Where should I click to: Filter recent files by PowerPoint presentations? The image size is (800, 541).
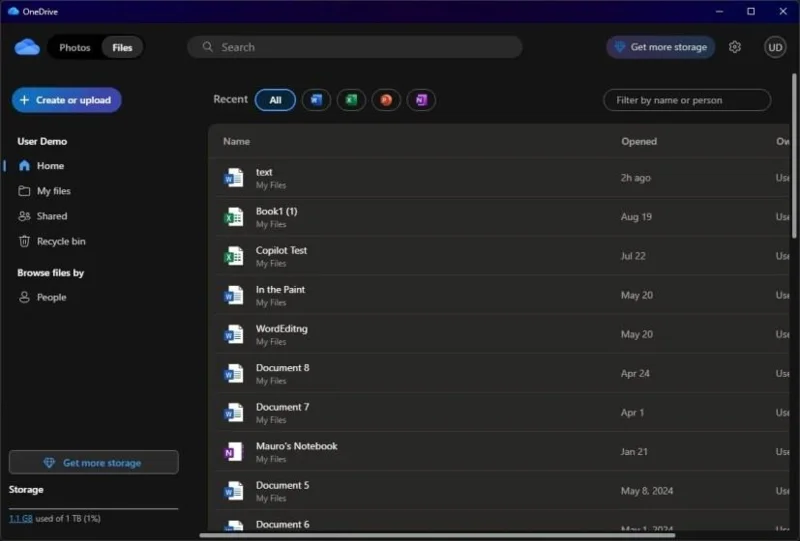pyautogui.click(x=386, y=100)
